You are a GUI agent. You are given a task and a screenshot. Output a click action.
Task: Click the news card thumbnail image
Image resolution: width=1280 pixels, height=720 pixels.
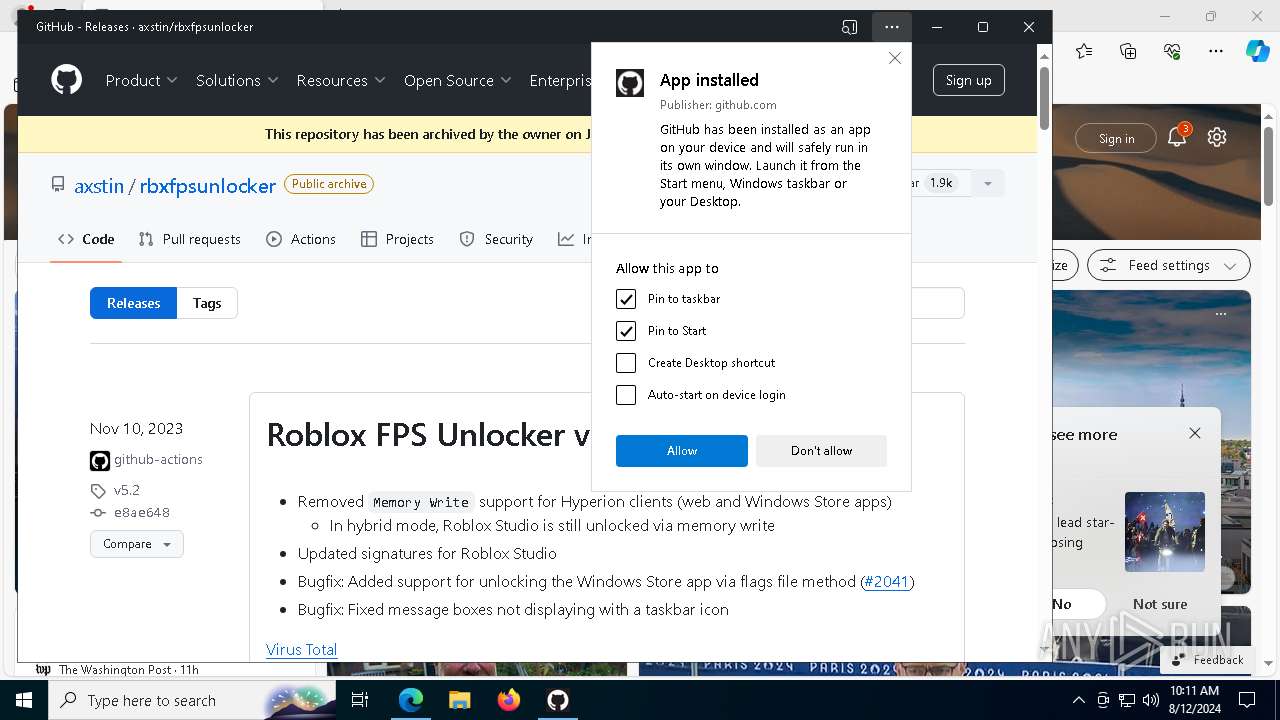[x=1165, y=532]
